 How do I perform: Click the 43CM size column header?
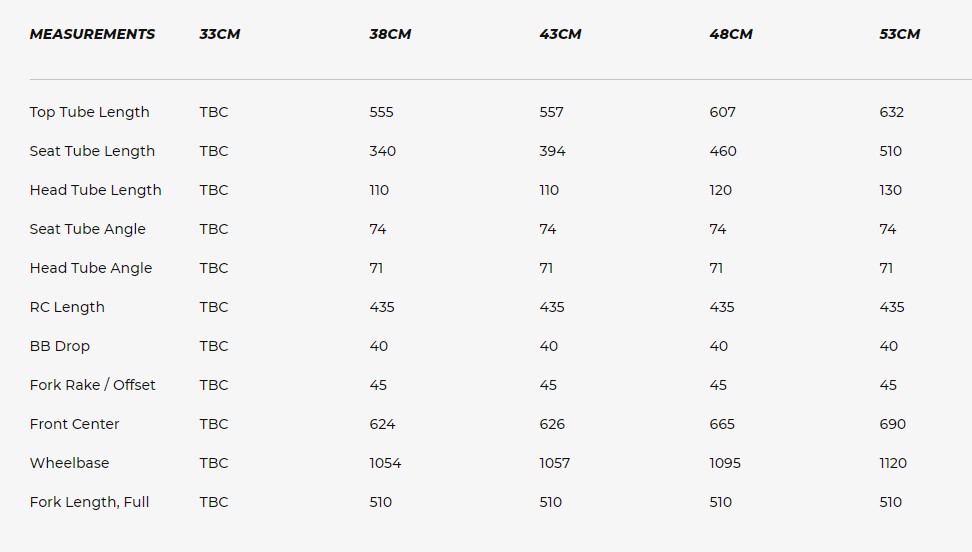click(560, 34)
